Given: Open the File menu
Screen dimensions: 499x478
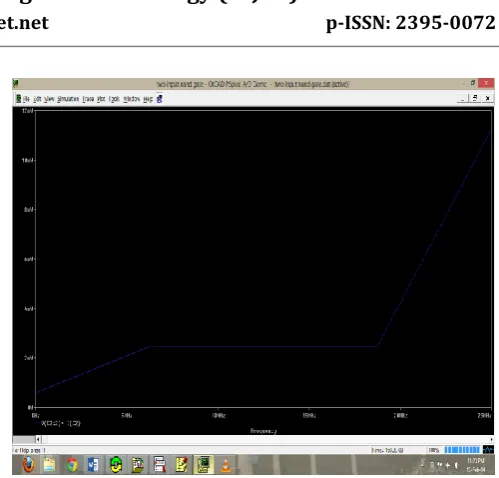Looking at the screenshot, I should click(26, 99).
